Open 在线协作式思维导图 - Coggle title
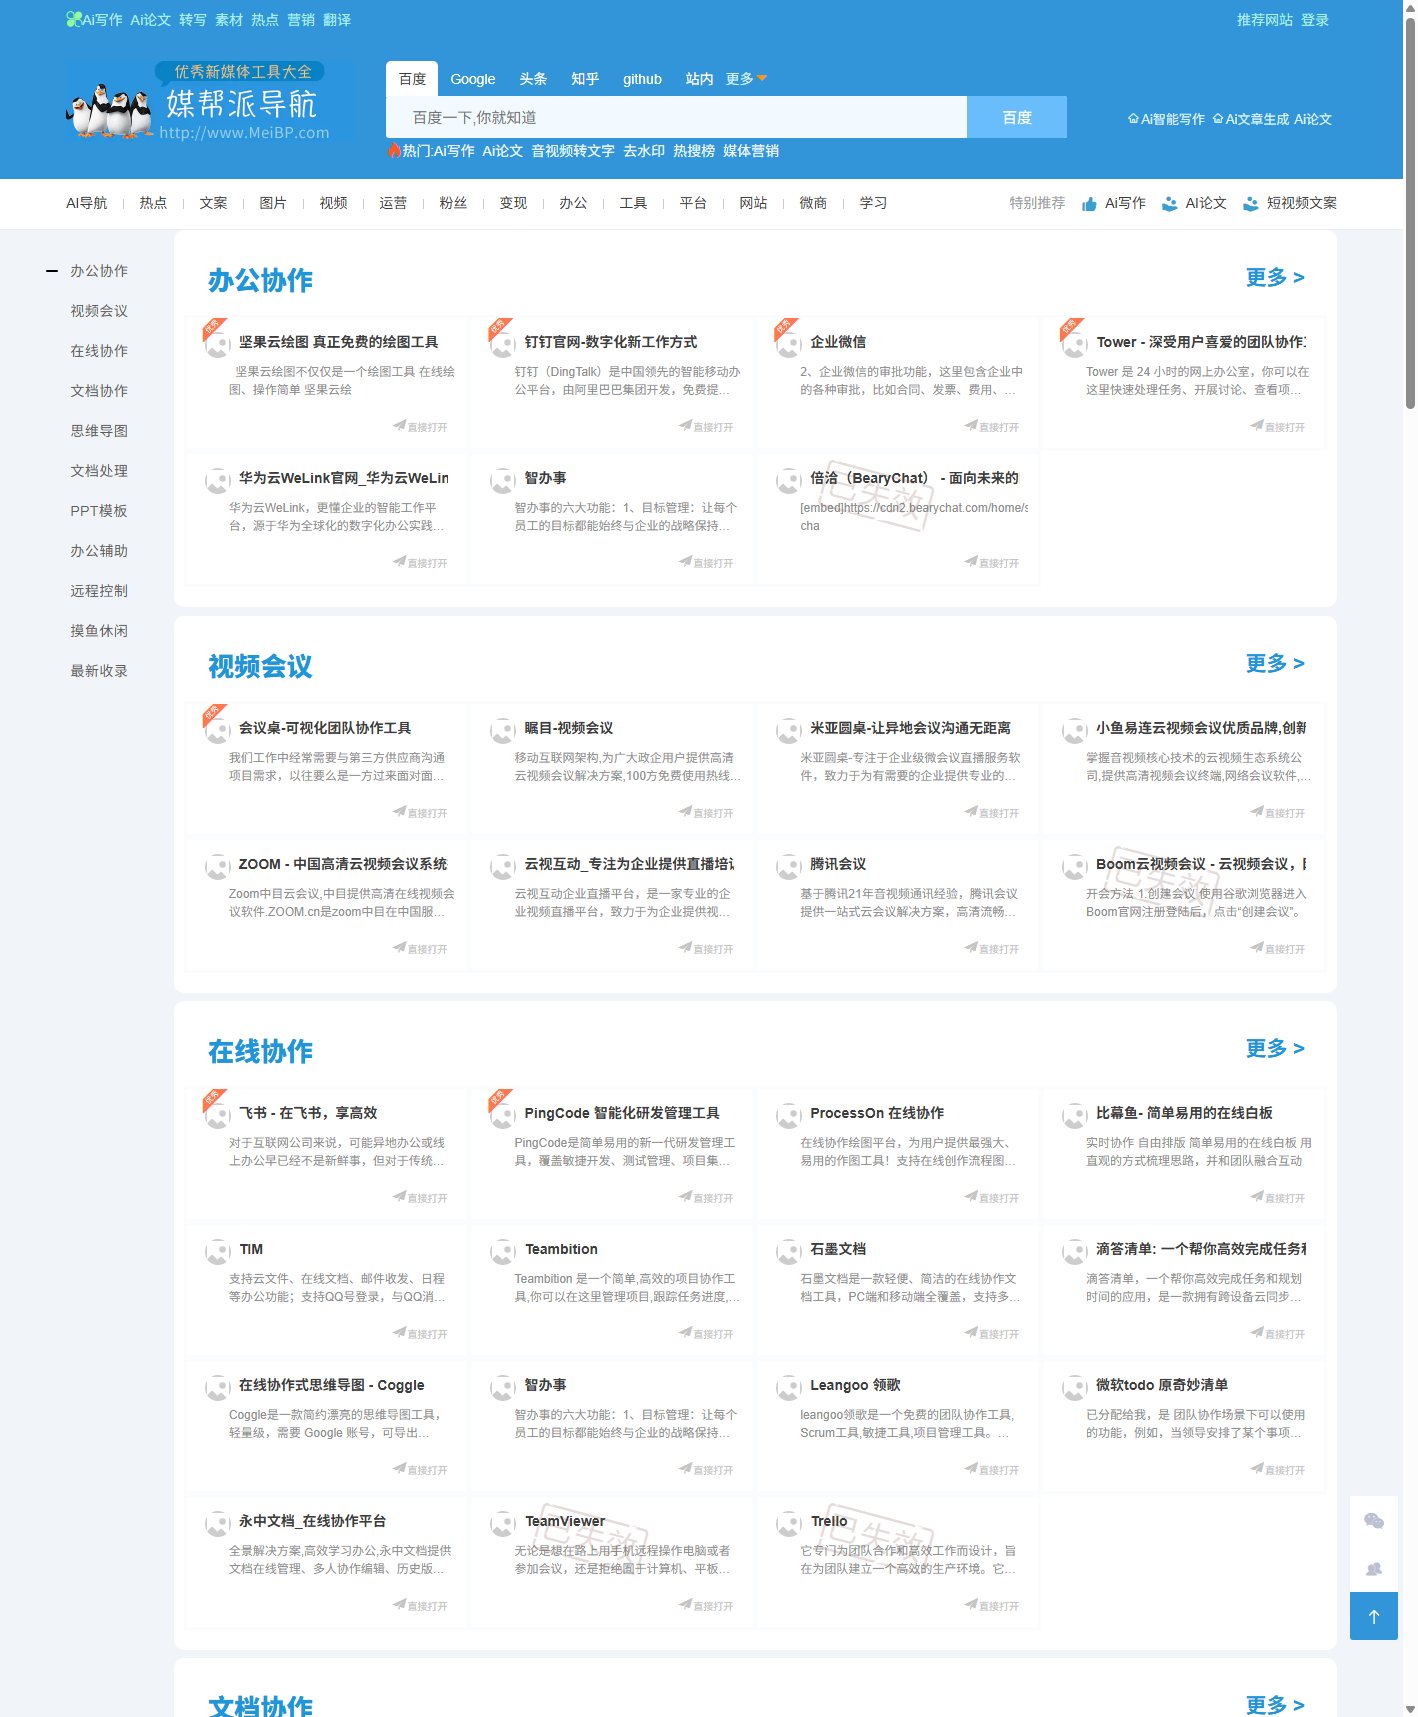1418x1717 pixels. point(331,1385)
